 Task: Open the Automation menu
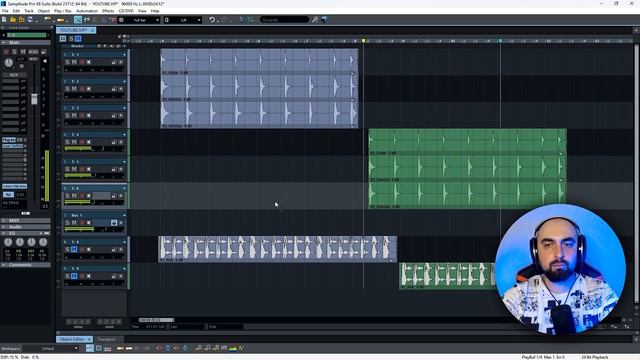[87, 11]
